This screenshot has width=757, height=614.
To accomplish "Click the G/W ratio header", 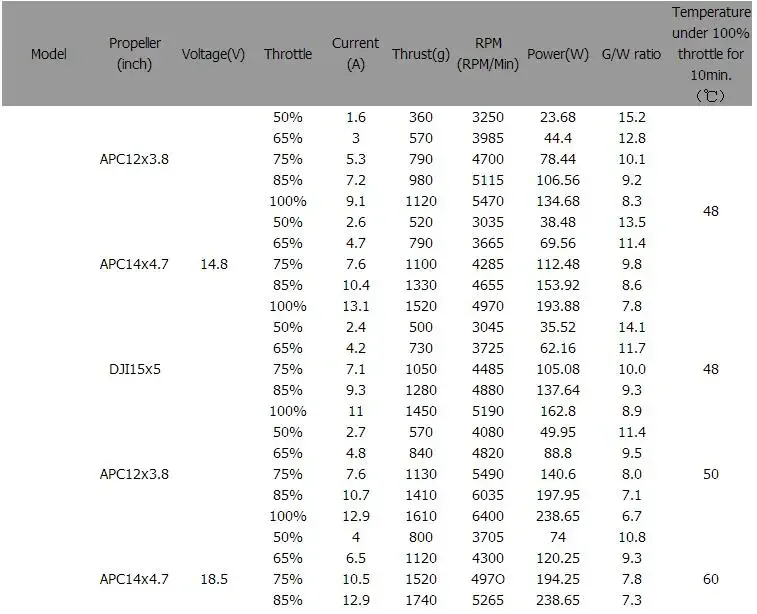I will pos(631,54).
